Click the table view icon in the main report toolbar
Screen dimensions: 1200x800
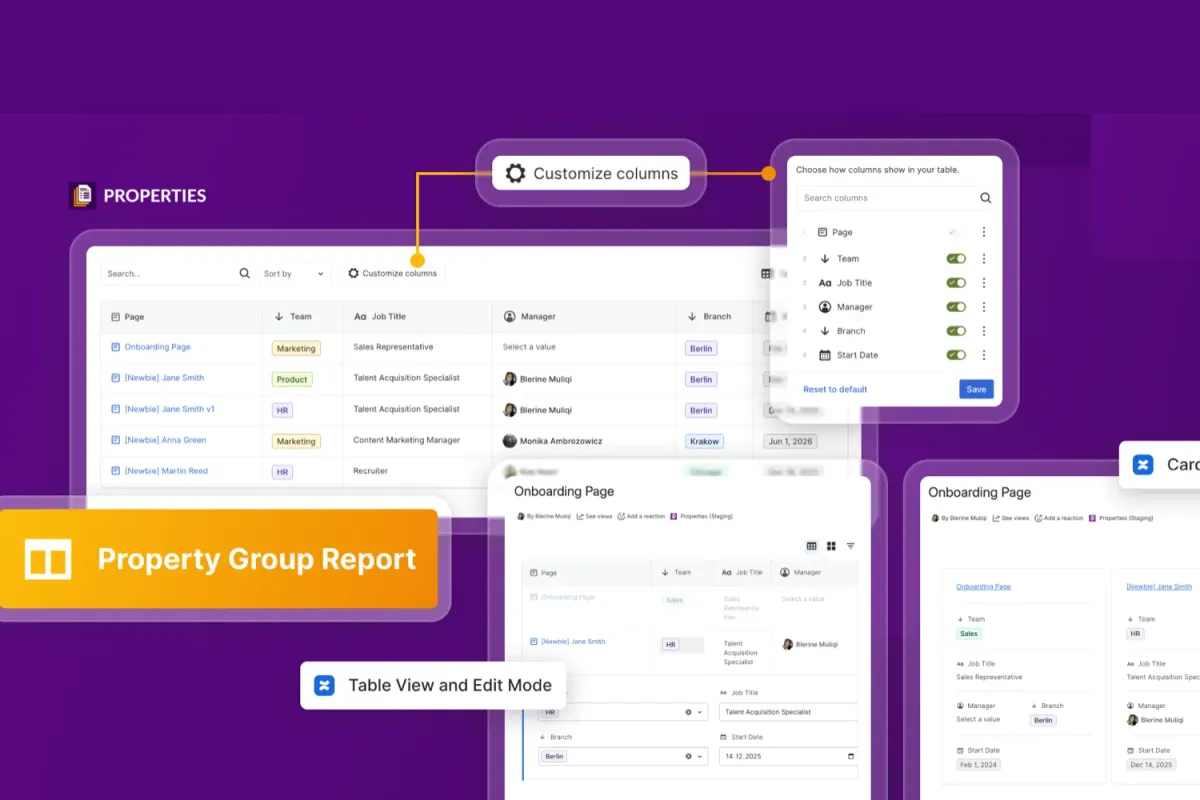pos(767,273)
